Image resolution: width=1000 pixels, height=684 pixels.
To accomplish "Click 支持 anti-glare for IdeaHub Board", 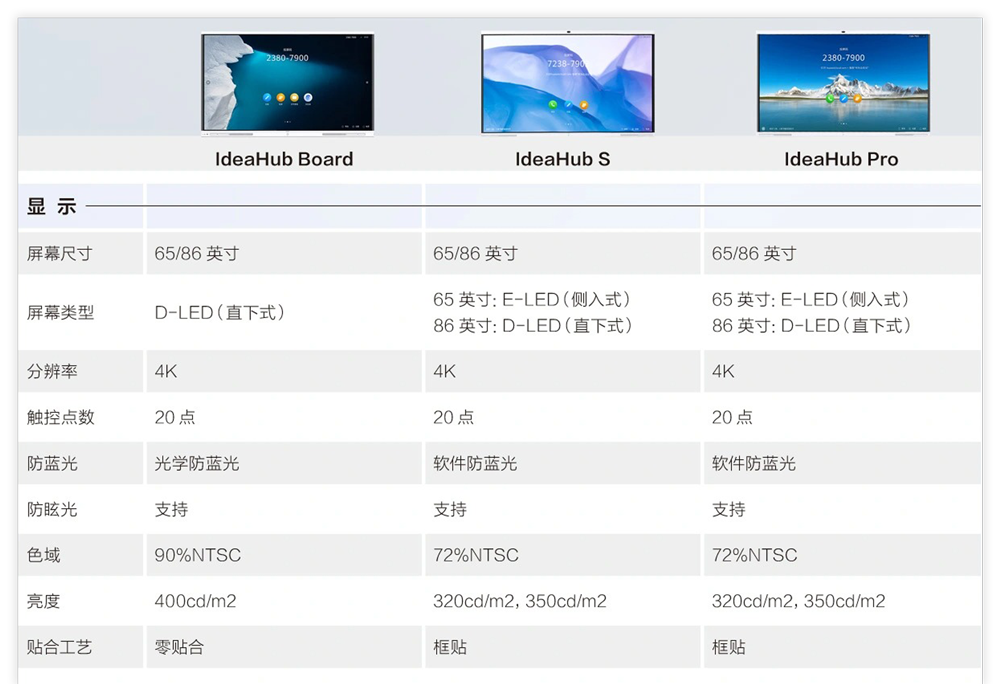I will 171,509.
